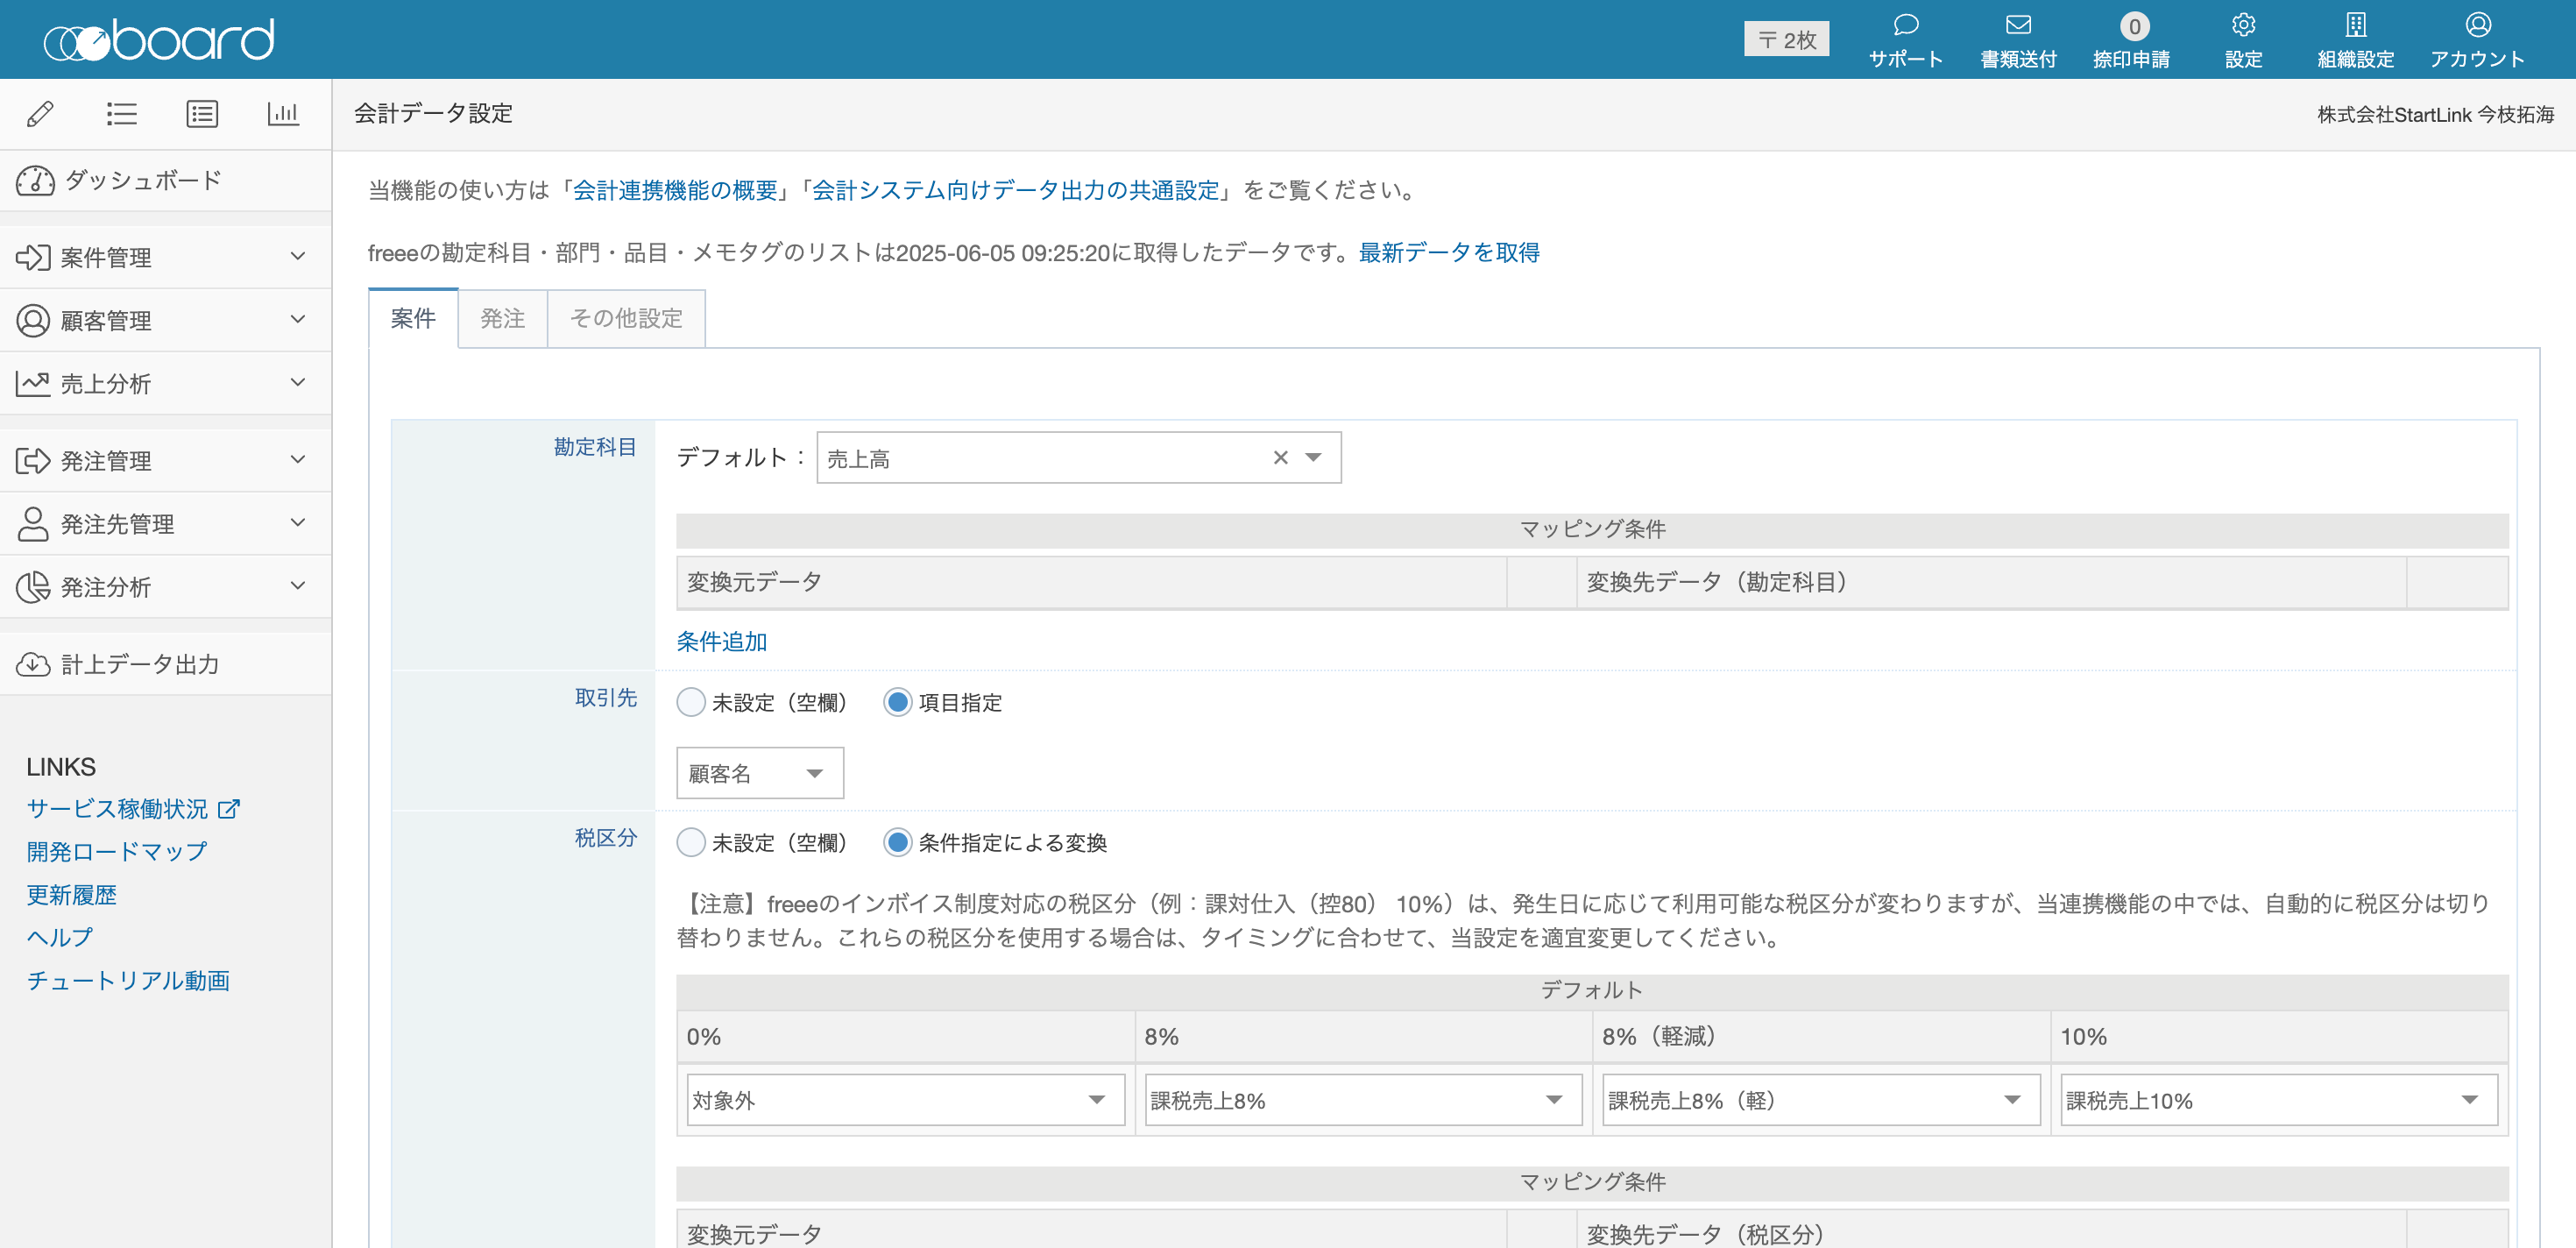Click the 〒2枚 postage badge
The width and height of the screenshot is (2576, 1248).
click(x=1786, y=39)
